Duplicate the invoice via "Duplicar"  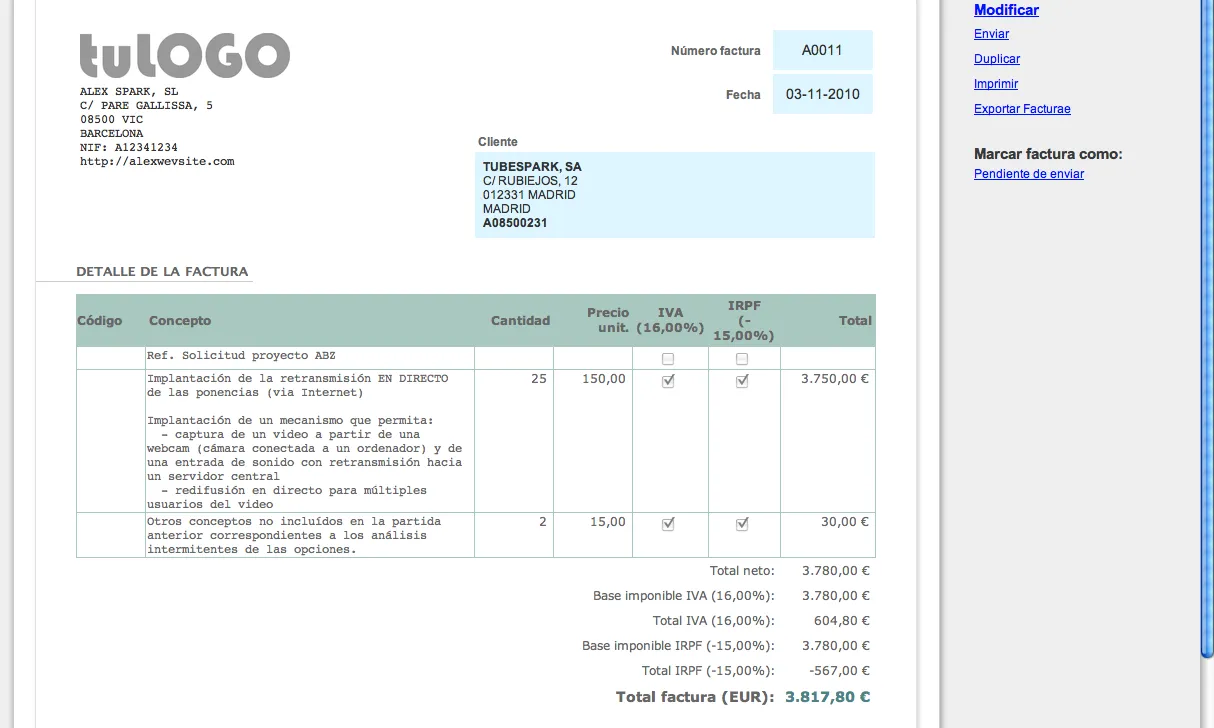(996, 59)
